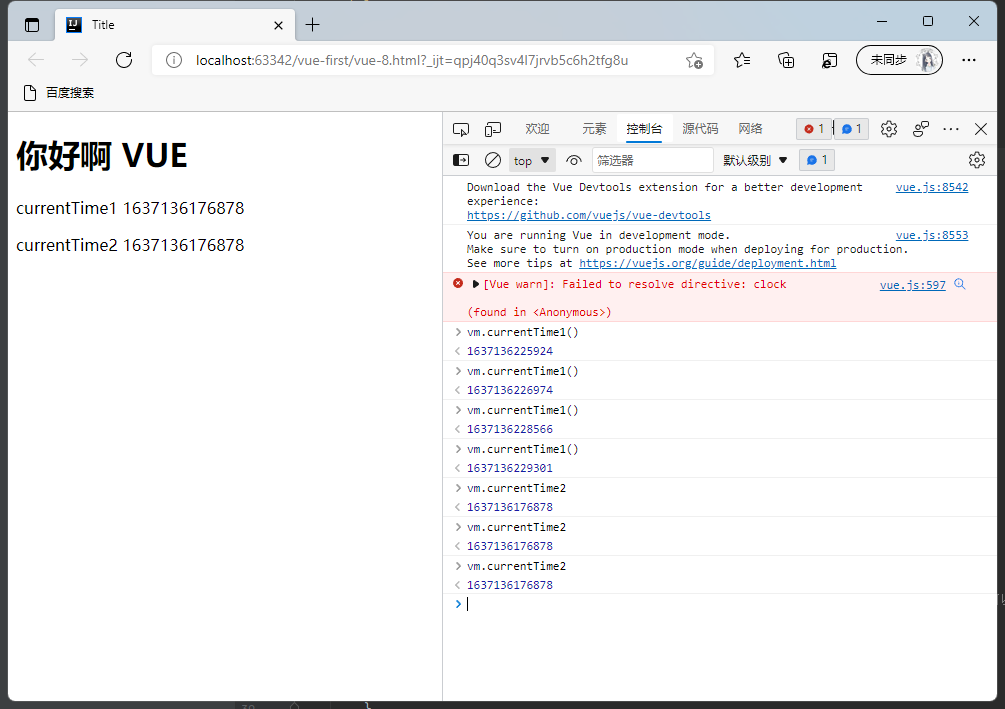Image resolution: width=1005 pixels, height=709 pixels.
Task: Open the DevTools more options menu
Action: pyautogui.click(x=951, y=129)
